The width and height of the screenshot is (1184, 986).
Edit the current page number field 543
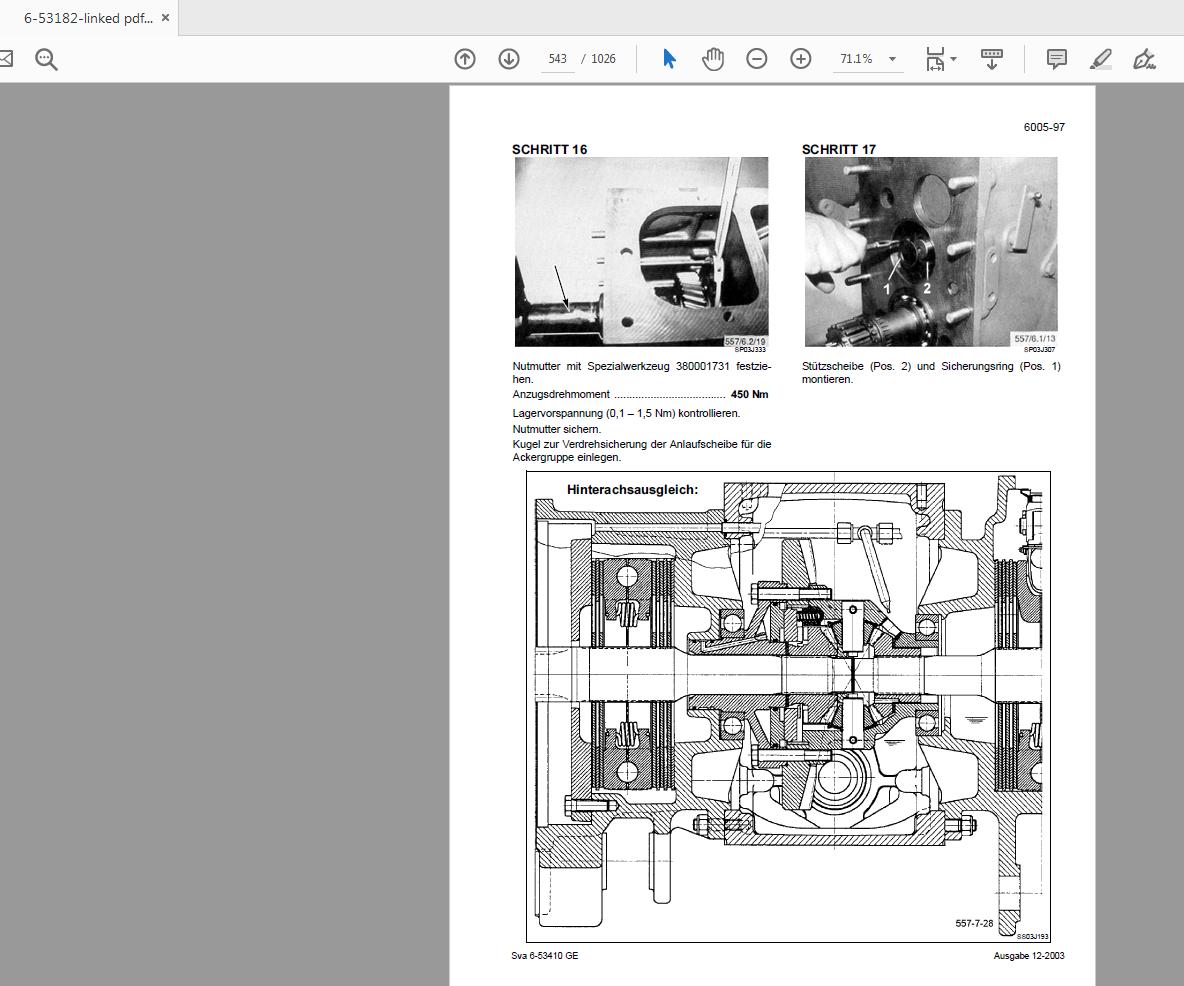pos(557,59)
